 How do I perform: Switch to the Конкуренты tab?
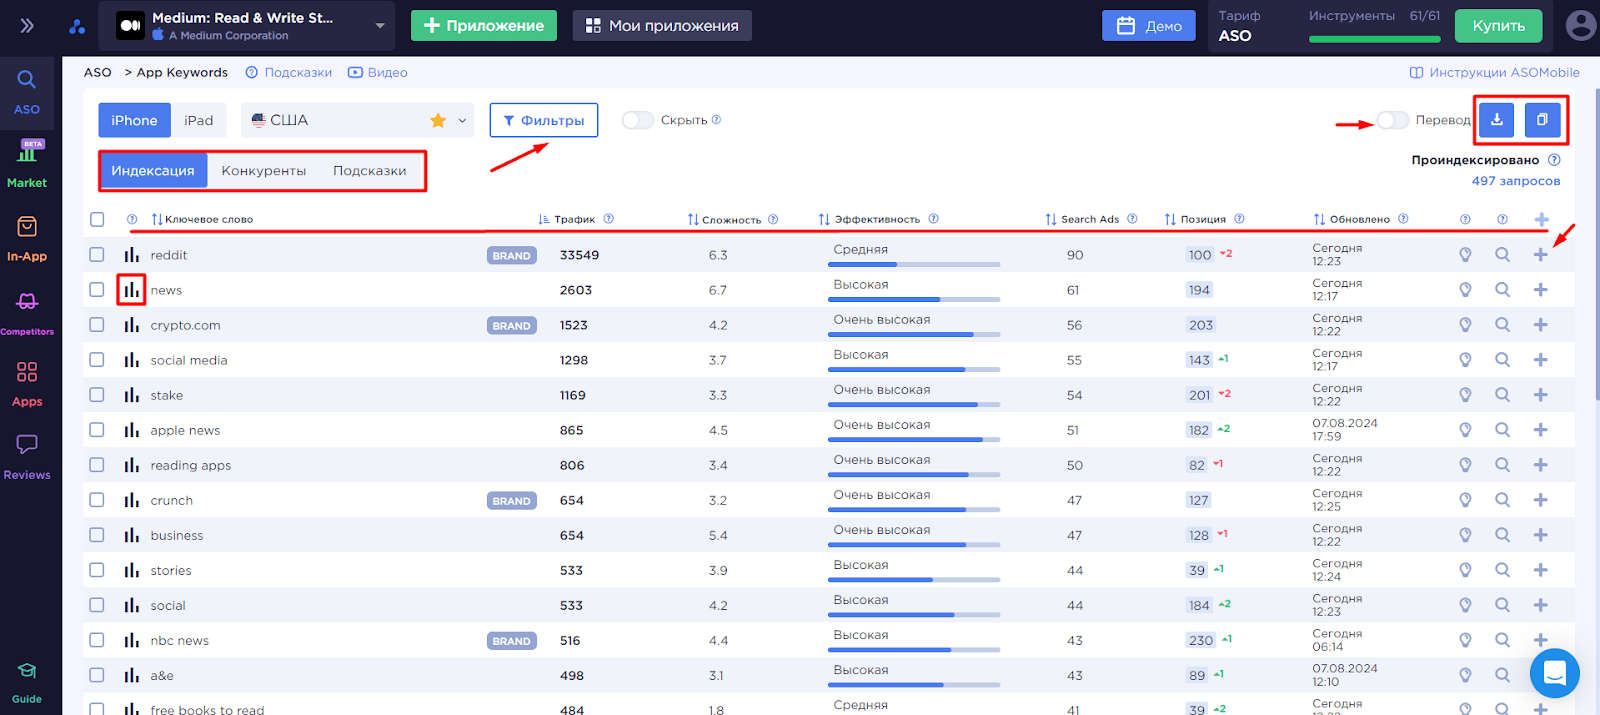pyautogui.click(x=264, y=171)
